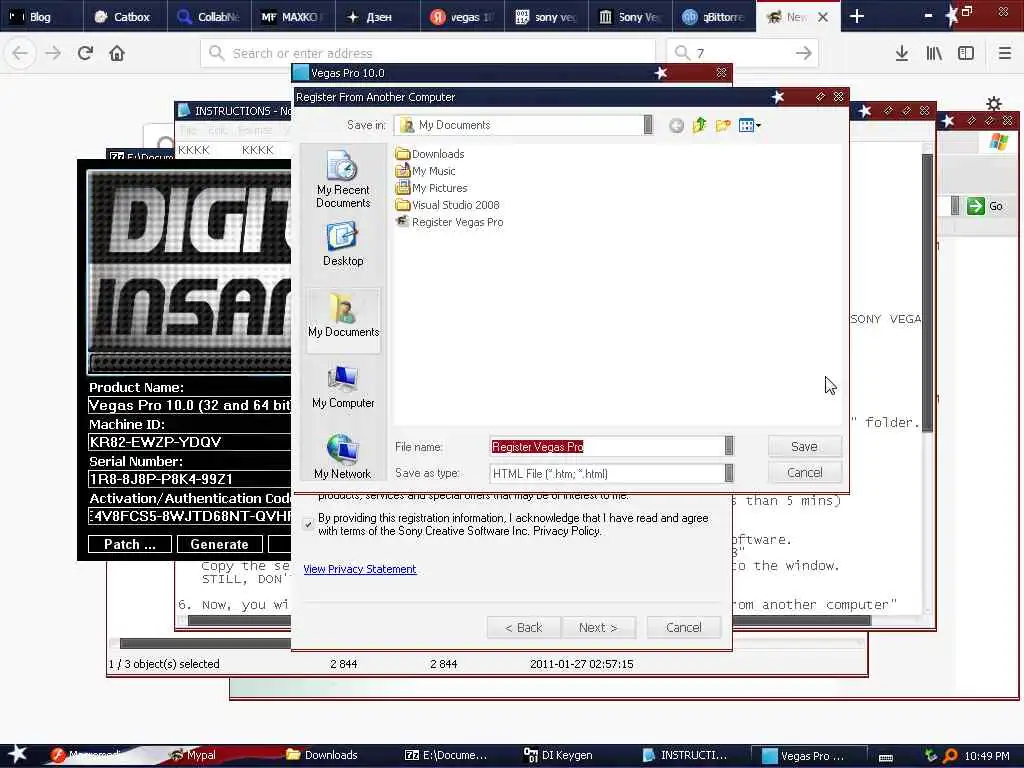The image size is (1024, 768).
Task: Cancel the Save dialog
Action: (x=805, y=472)
